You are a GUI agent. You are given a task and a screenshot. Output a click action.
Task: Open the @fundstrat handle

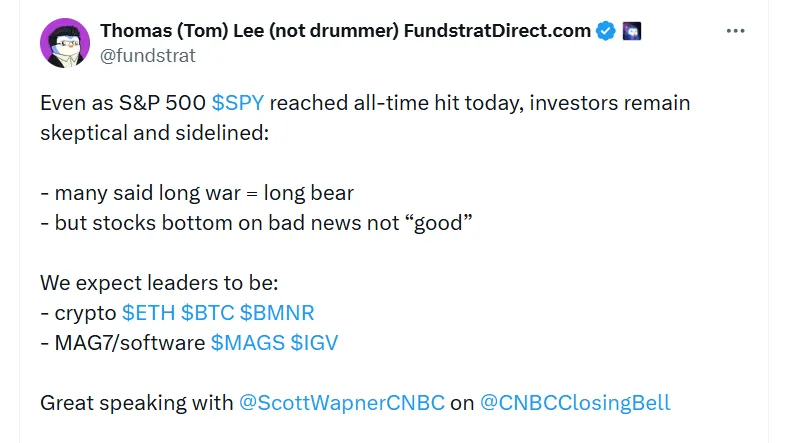[x=147, y=55]
